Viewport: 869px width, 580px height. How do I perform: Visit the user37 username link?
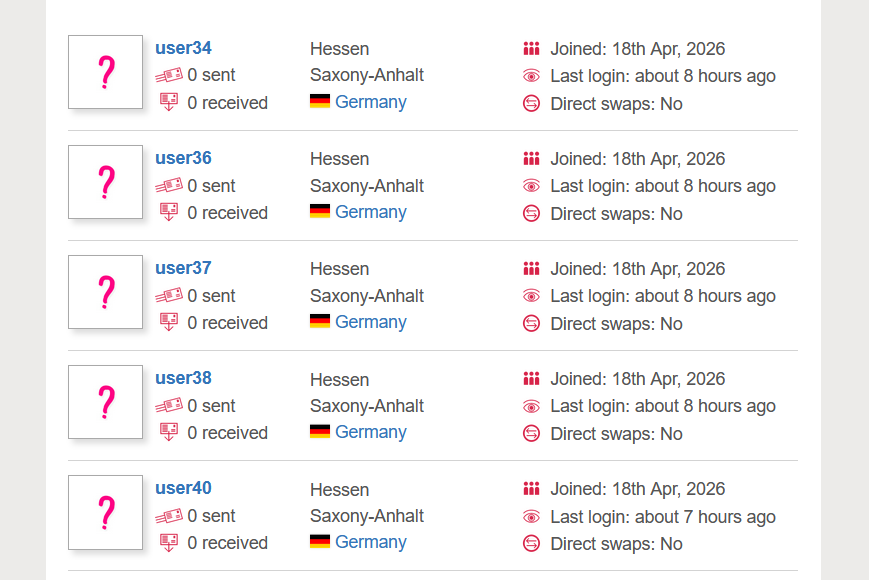[183, 268]
